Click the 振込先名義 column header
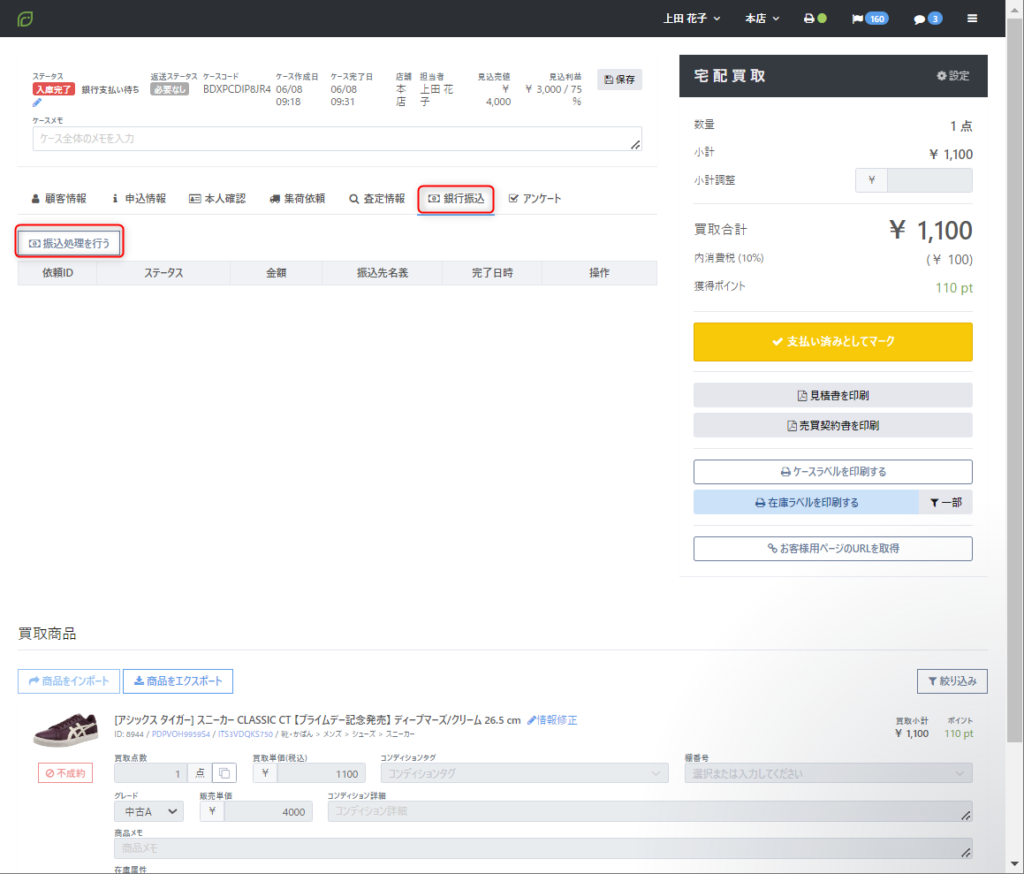Screen dimensions: 1024x874 382,273
